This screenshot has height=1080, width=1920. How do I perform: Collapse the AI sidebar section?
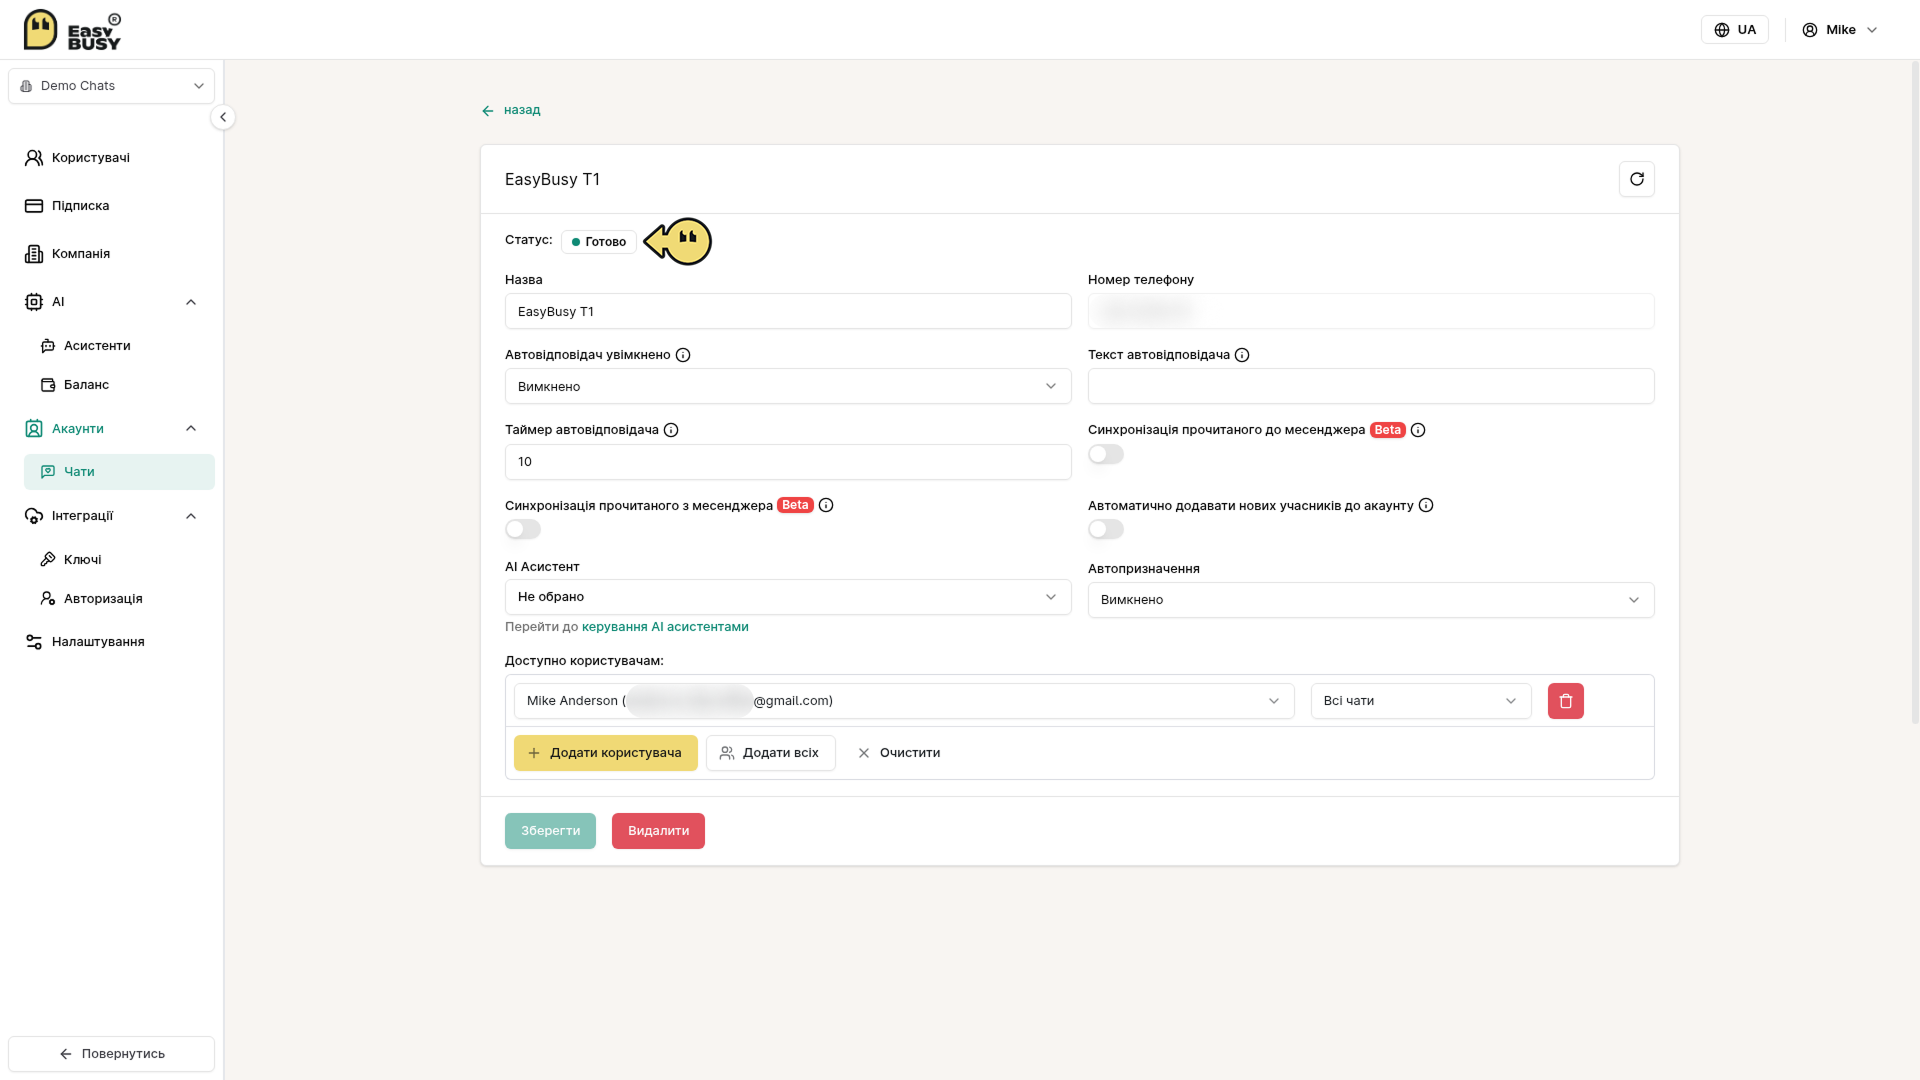click(x=191, y=302)
